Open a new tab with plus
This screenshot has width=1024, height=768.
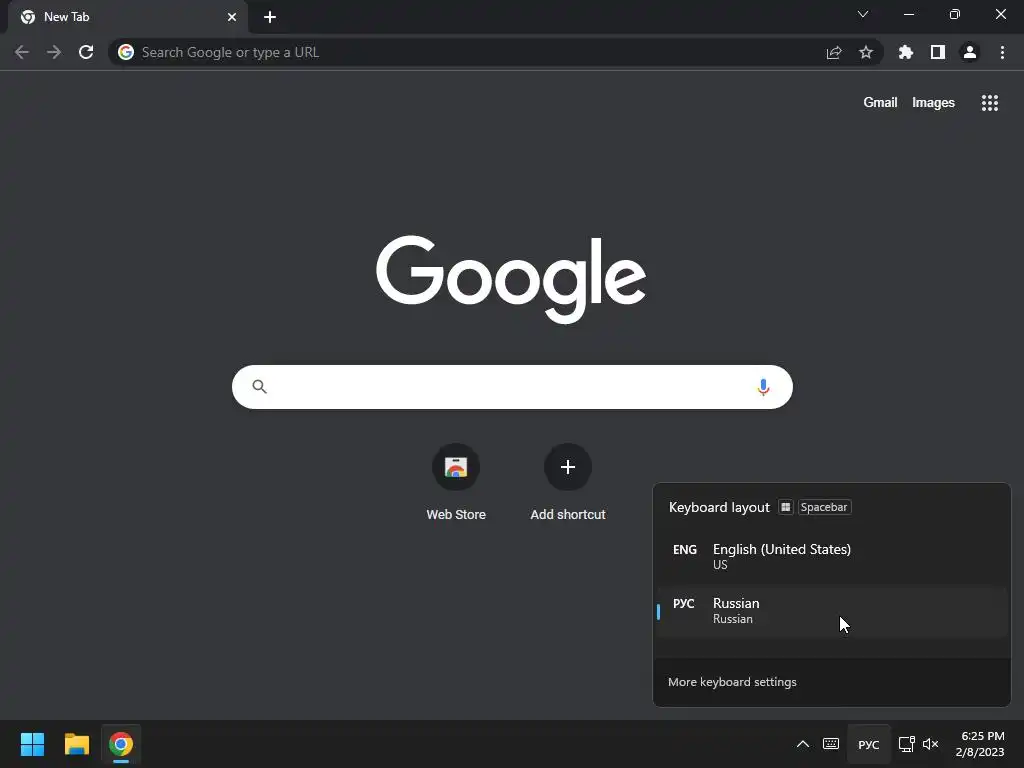[270, 17]
